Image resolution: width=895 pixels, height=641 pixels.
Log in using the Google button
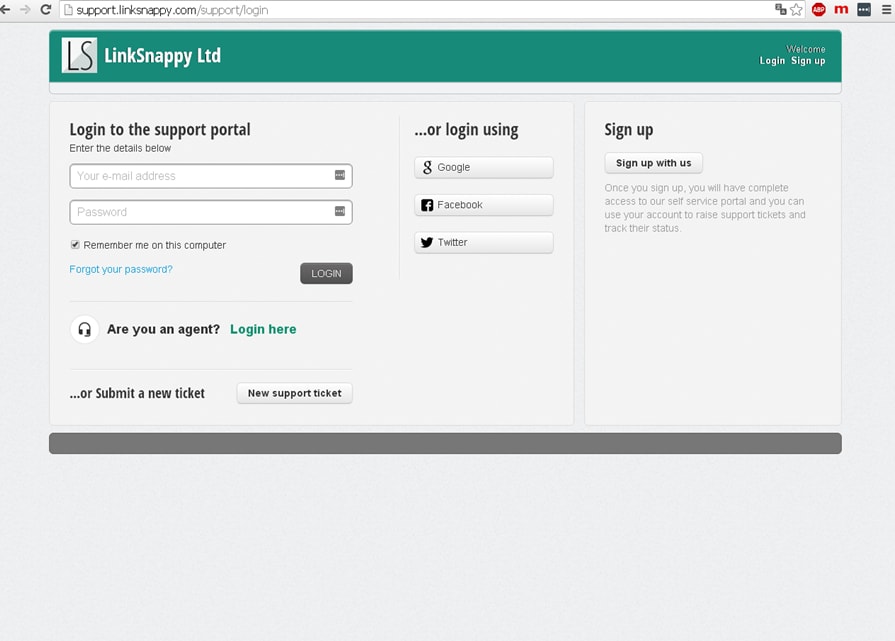(x=484, y=167)
